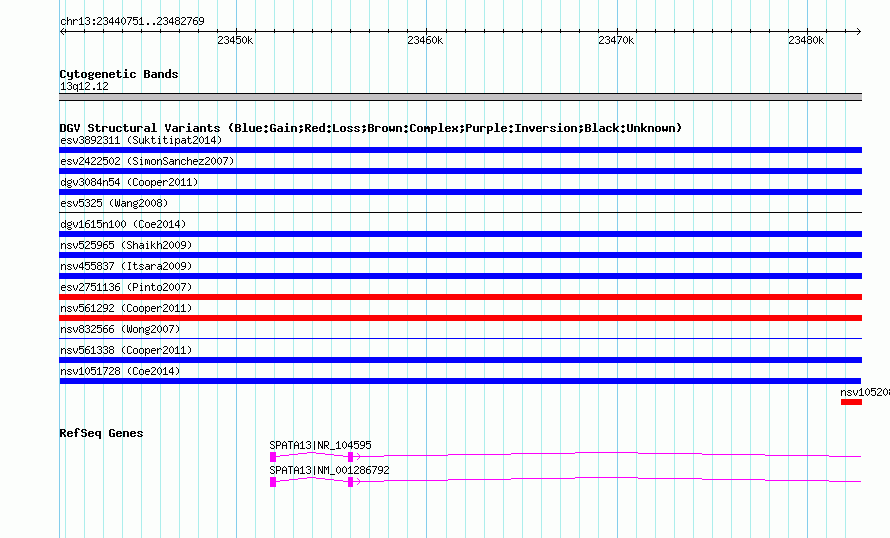Select the blue bar under nsv455837

point(460,276)
